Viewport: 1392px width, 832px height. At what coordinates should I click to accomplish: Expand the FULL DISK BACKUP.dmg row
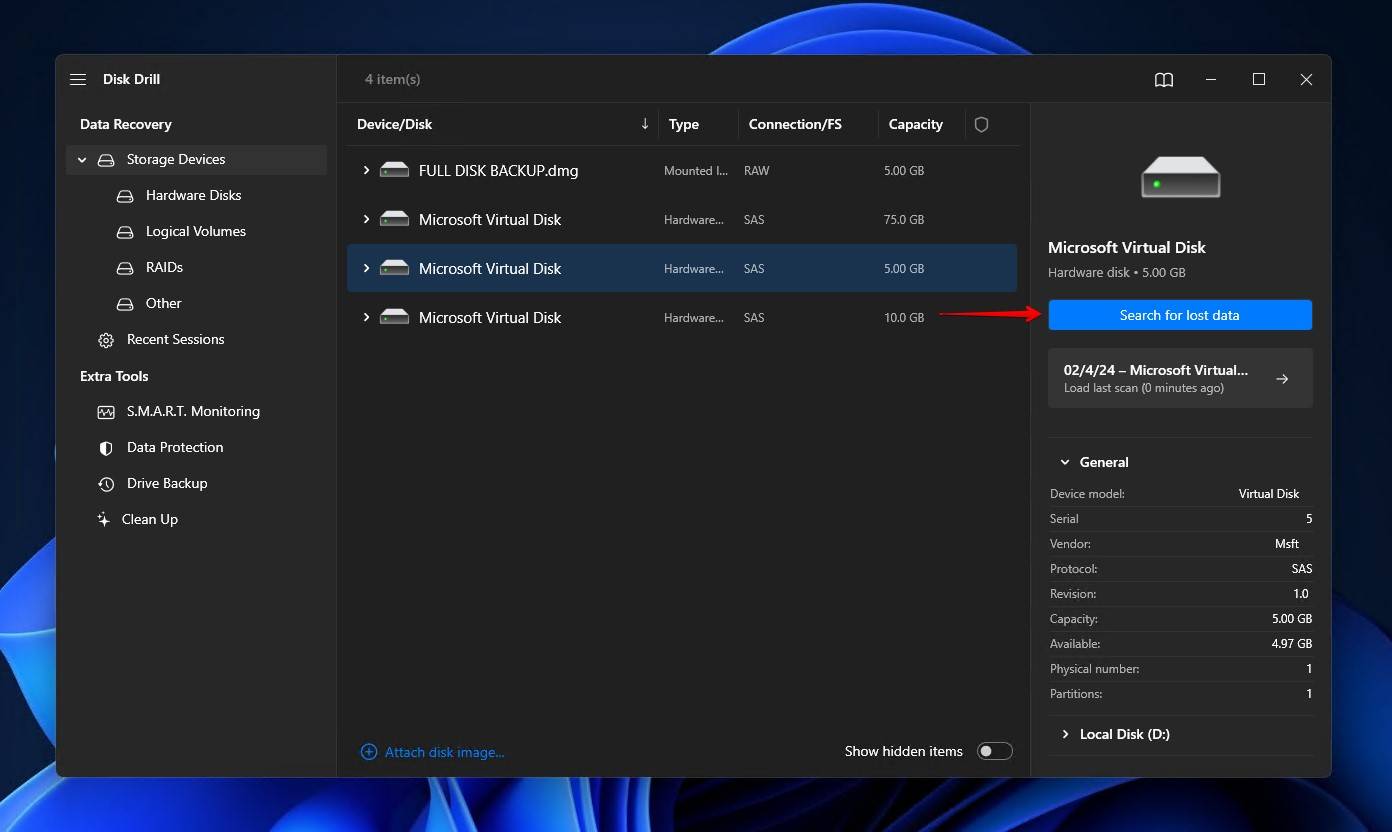click(366, 171)
